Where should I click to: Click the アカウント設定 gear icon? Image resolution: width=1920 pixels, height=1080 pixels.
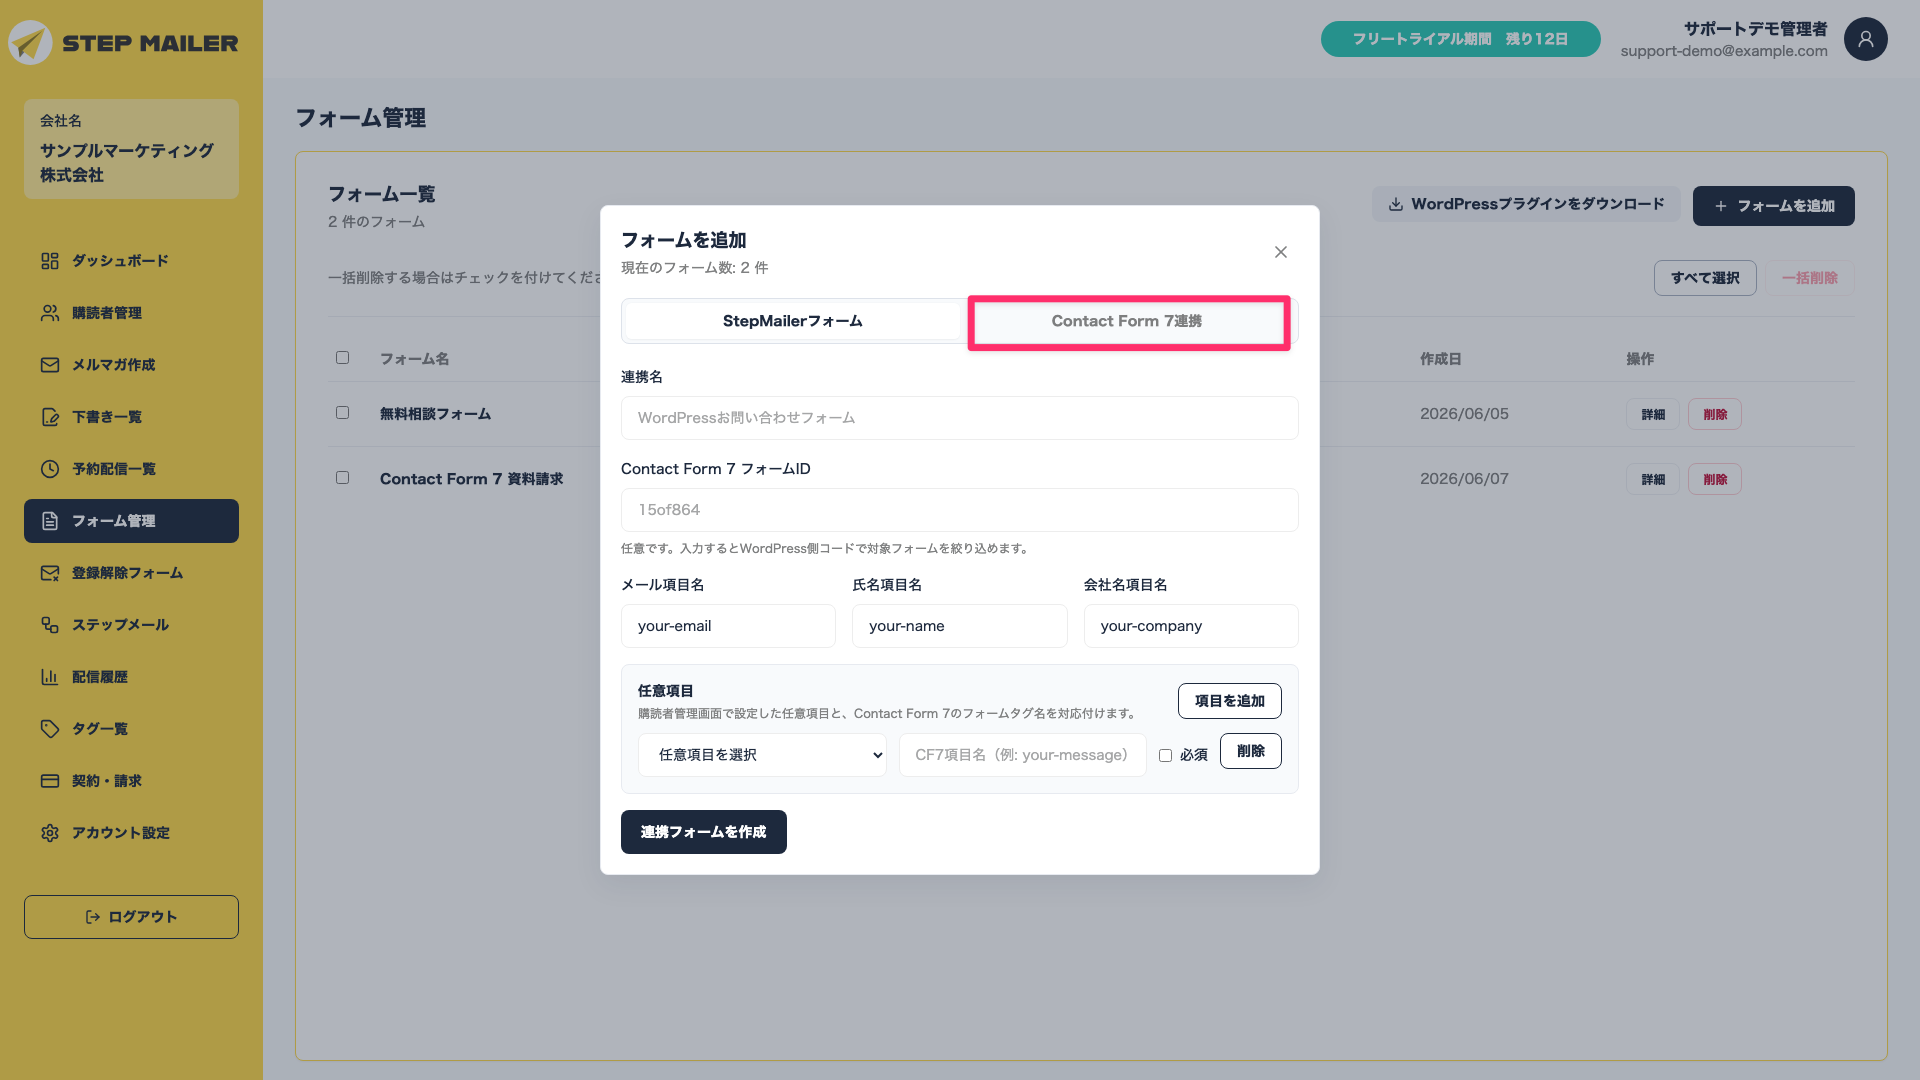point(50,833)
